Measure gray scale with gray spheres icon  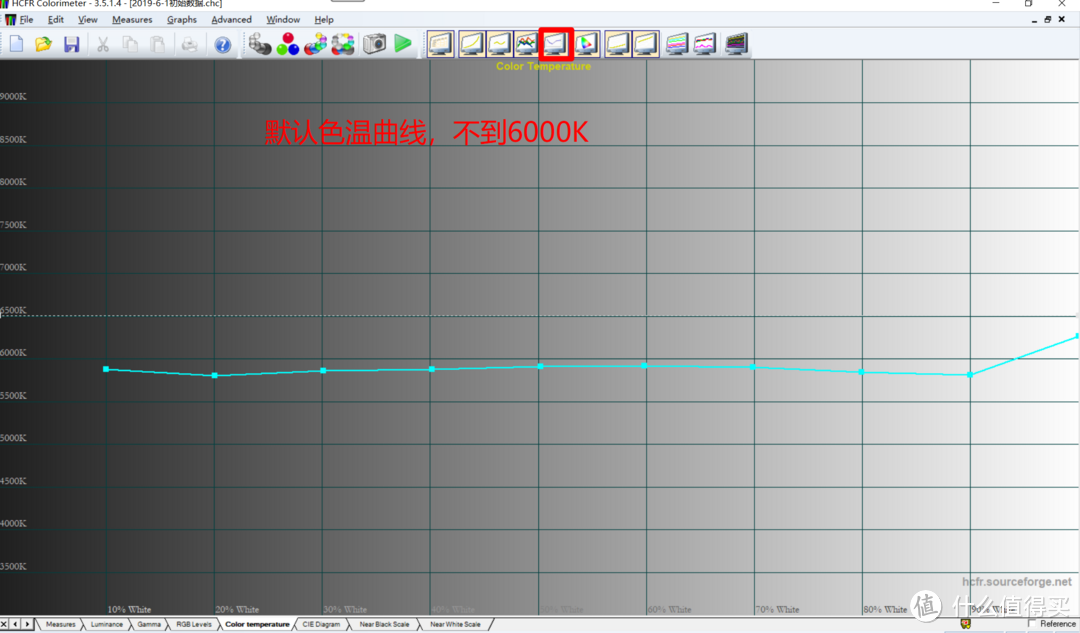(260, 44)
